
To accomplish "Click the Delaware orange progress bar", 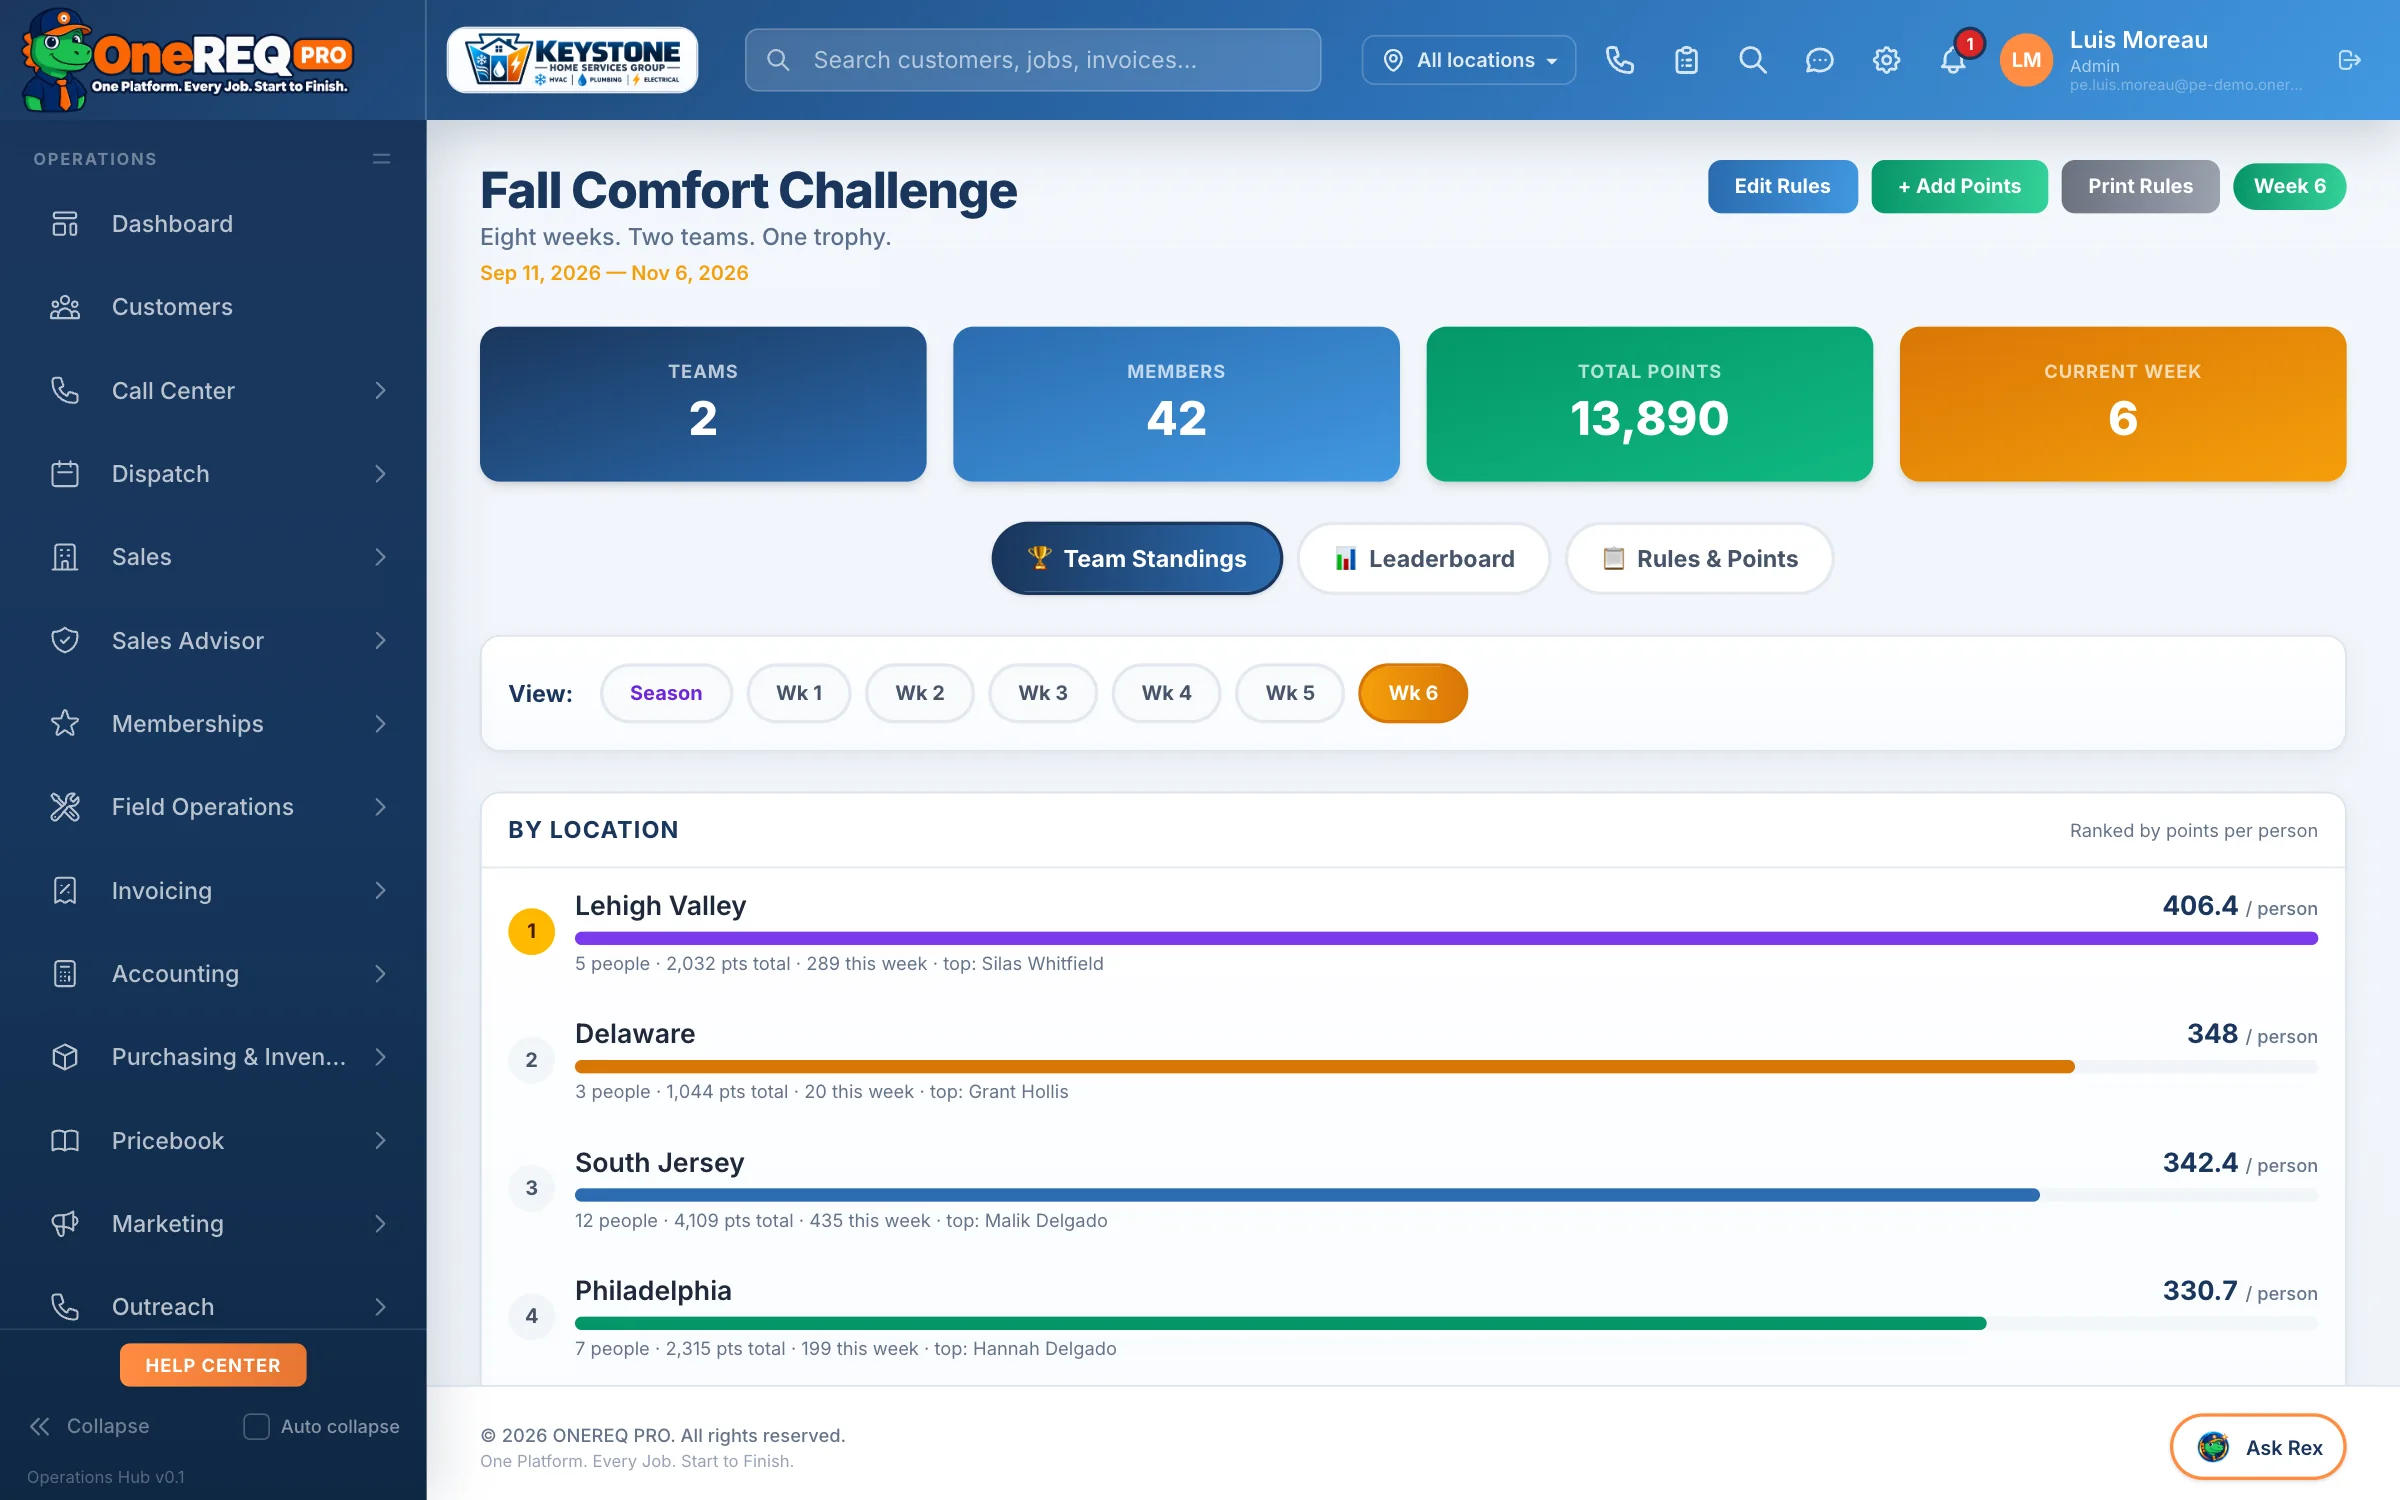I will pyautogui.click(x=1325, y=1067).
